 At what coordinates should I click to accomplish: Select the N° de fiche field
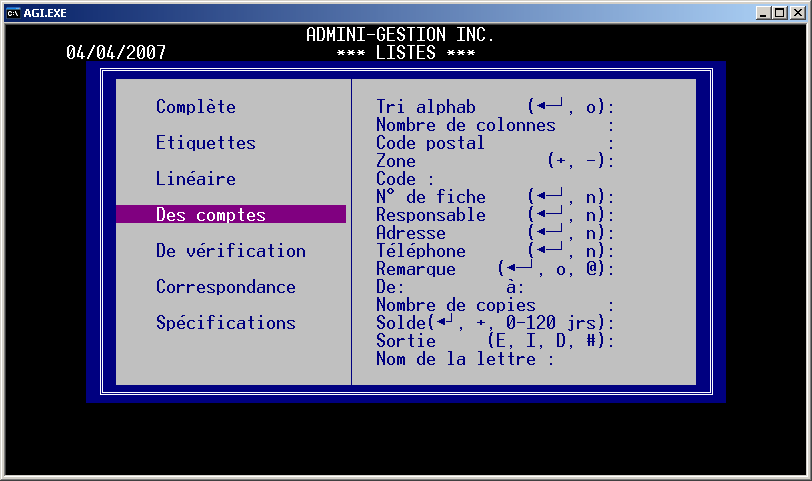[495, 197]
